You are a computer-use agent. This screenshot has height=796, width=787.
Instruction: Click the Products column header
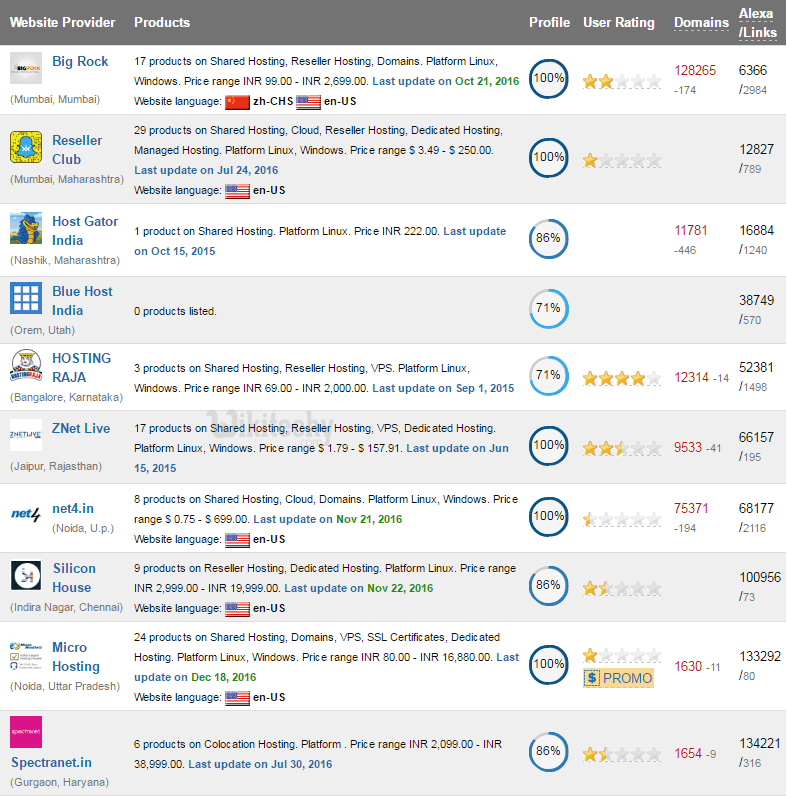click(x=162, y=22)
